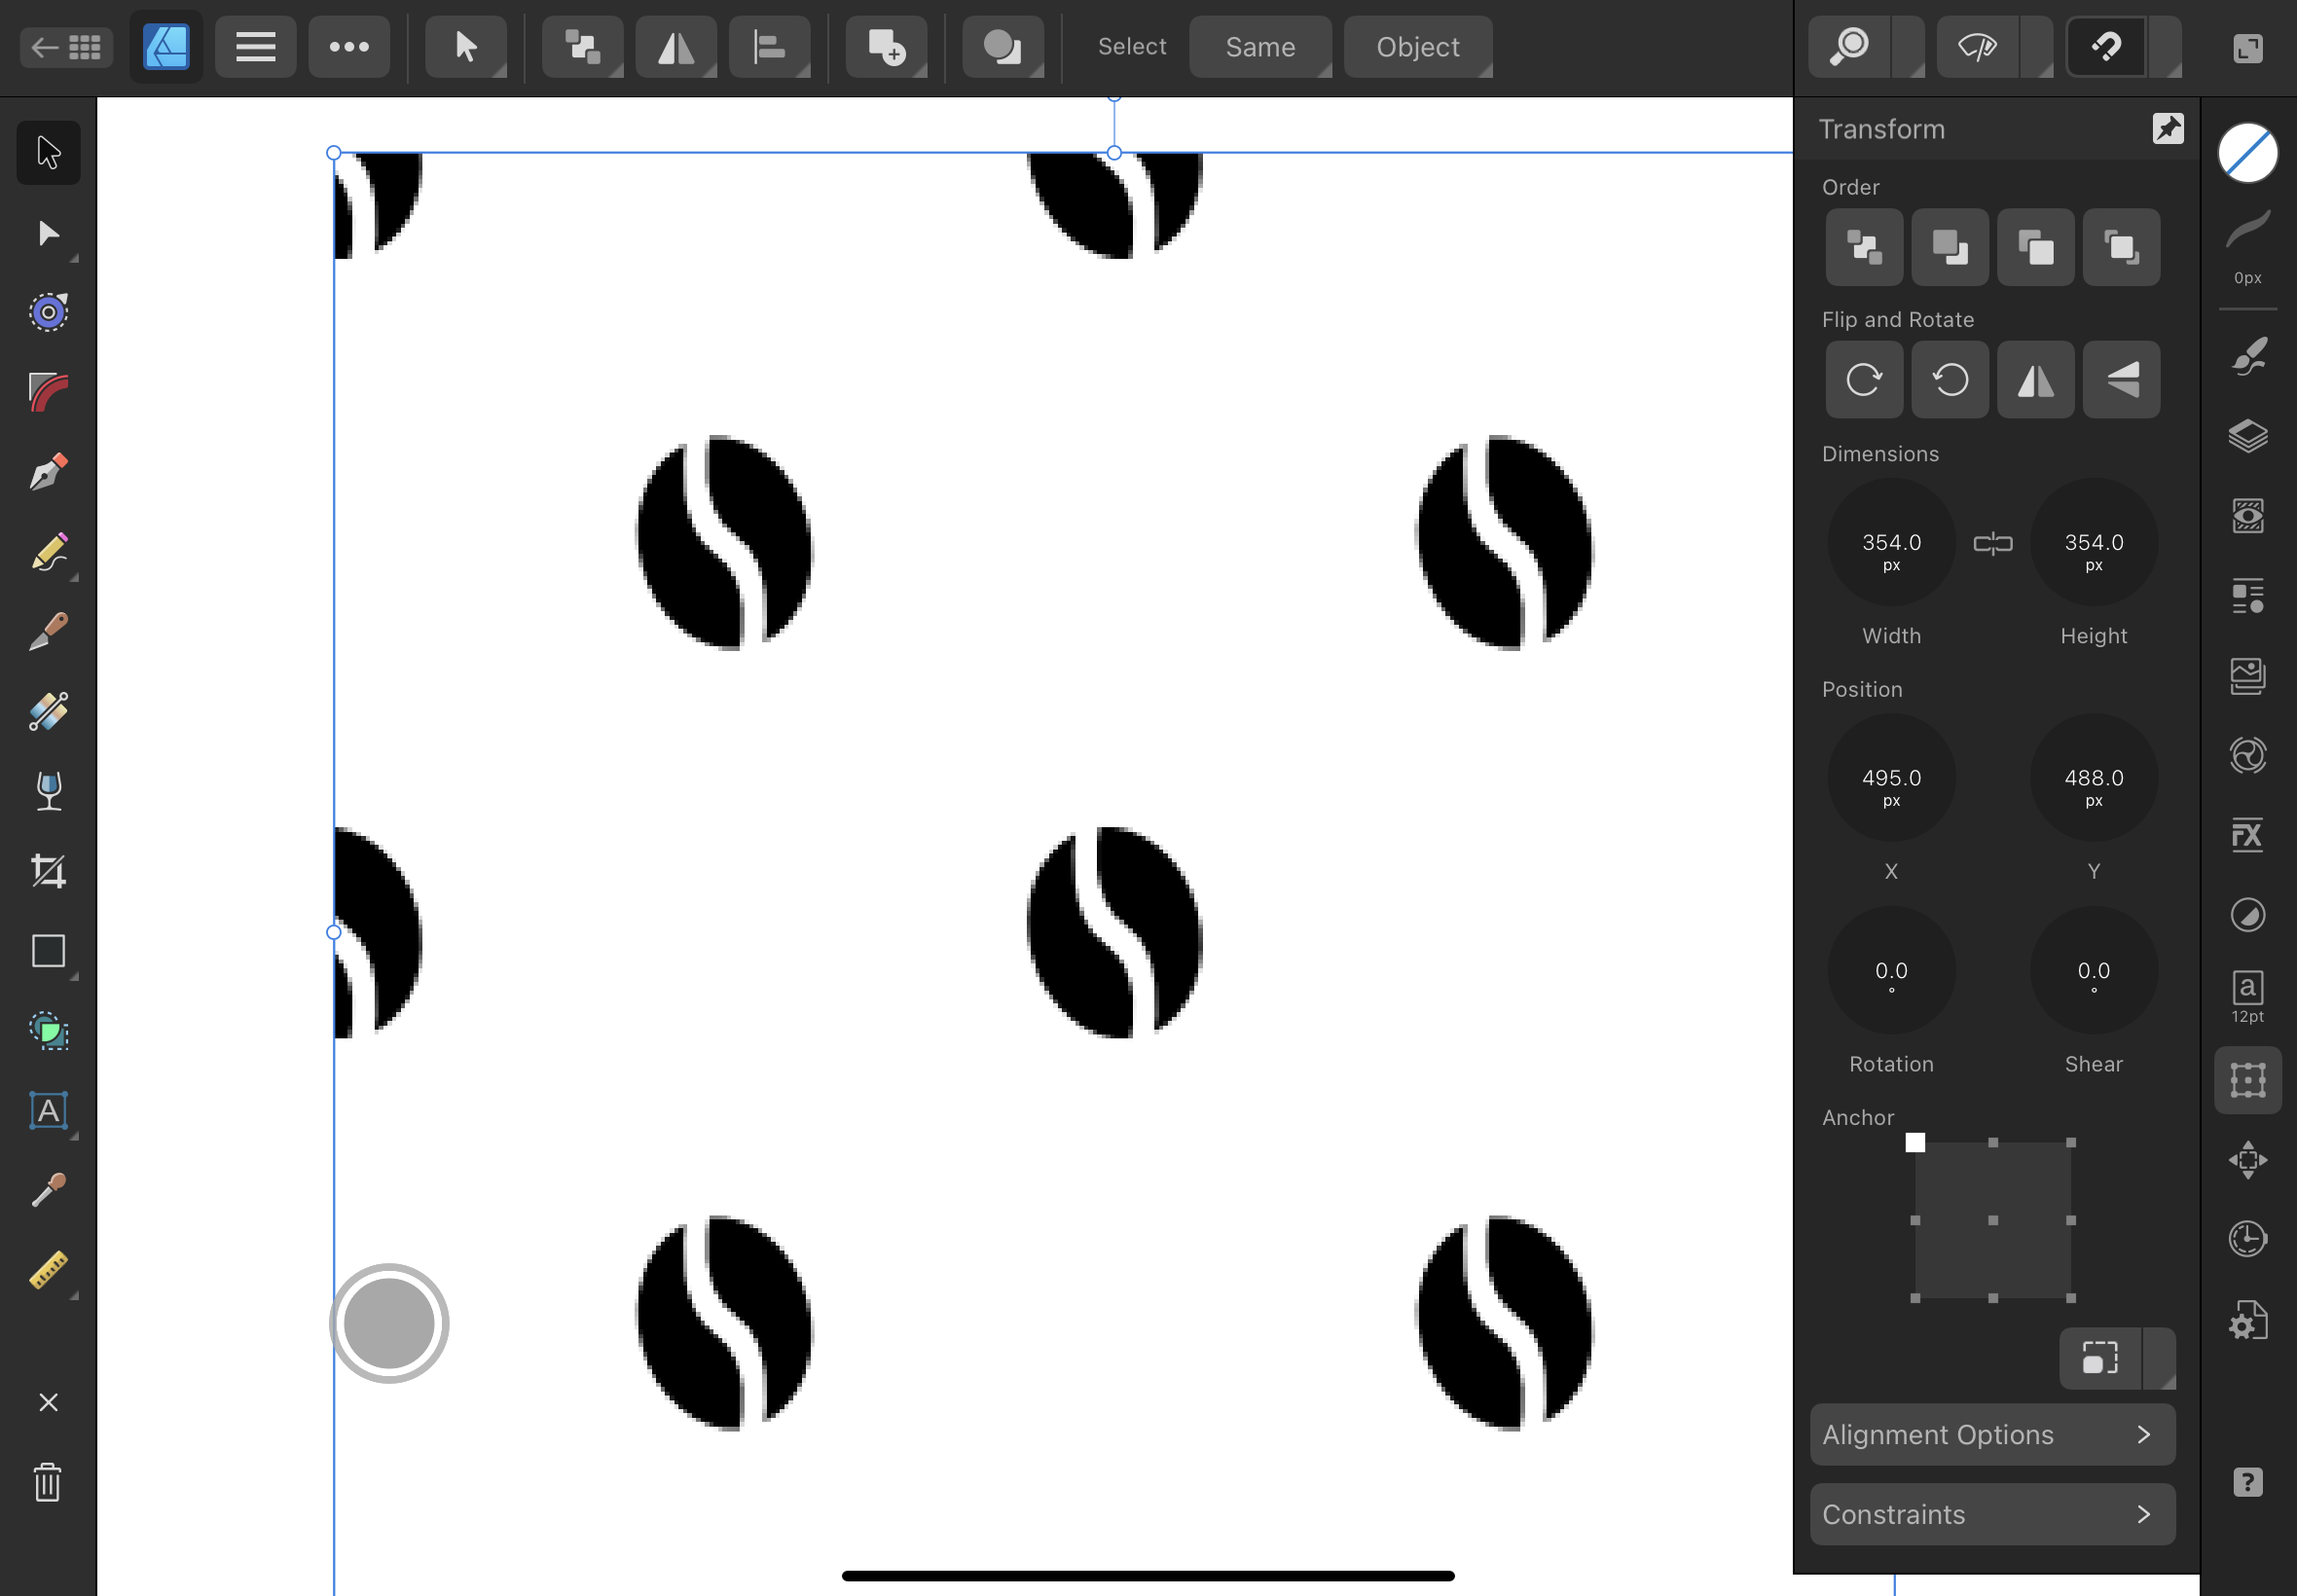
Task: Open the zoom magnifier options
Action: point(1850,47)
